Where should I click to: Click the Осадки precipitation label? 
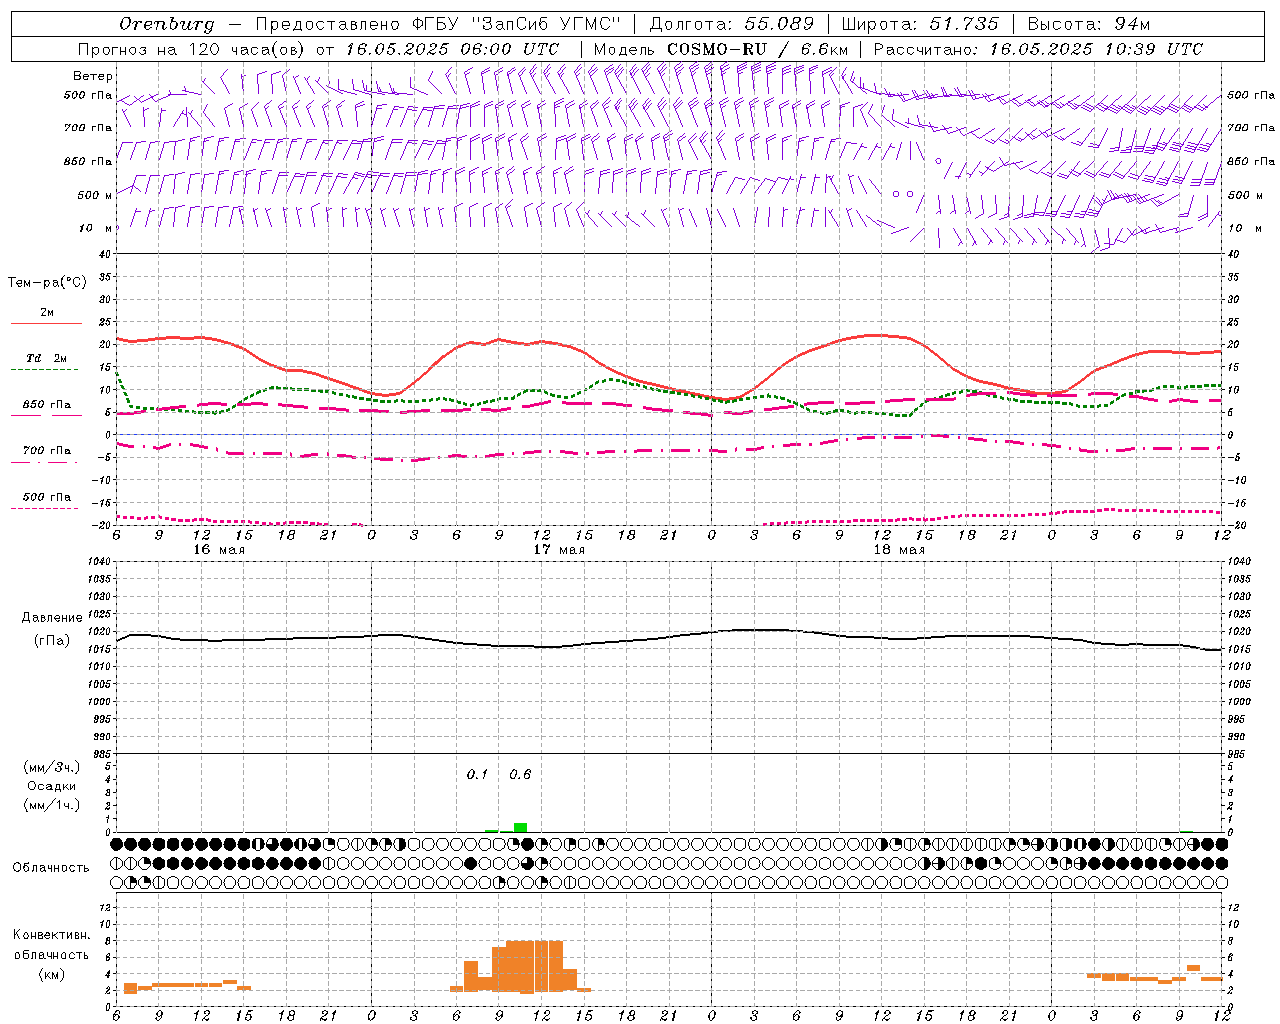pyautogui.click(x=52, y=786)
